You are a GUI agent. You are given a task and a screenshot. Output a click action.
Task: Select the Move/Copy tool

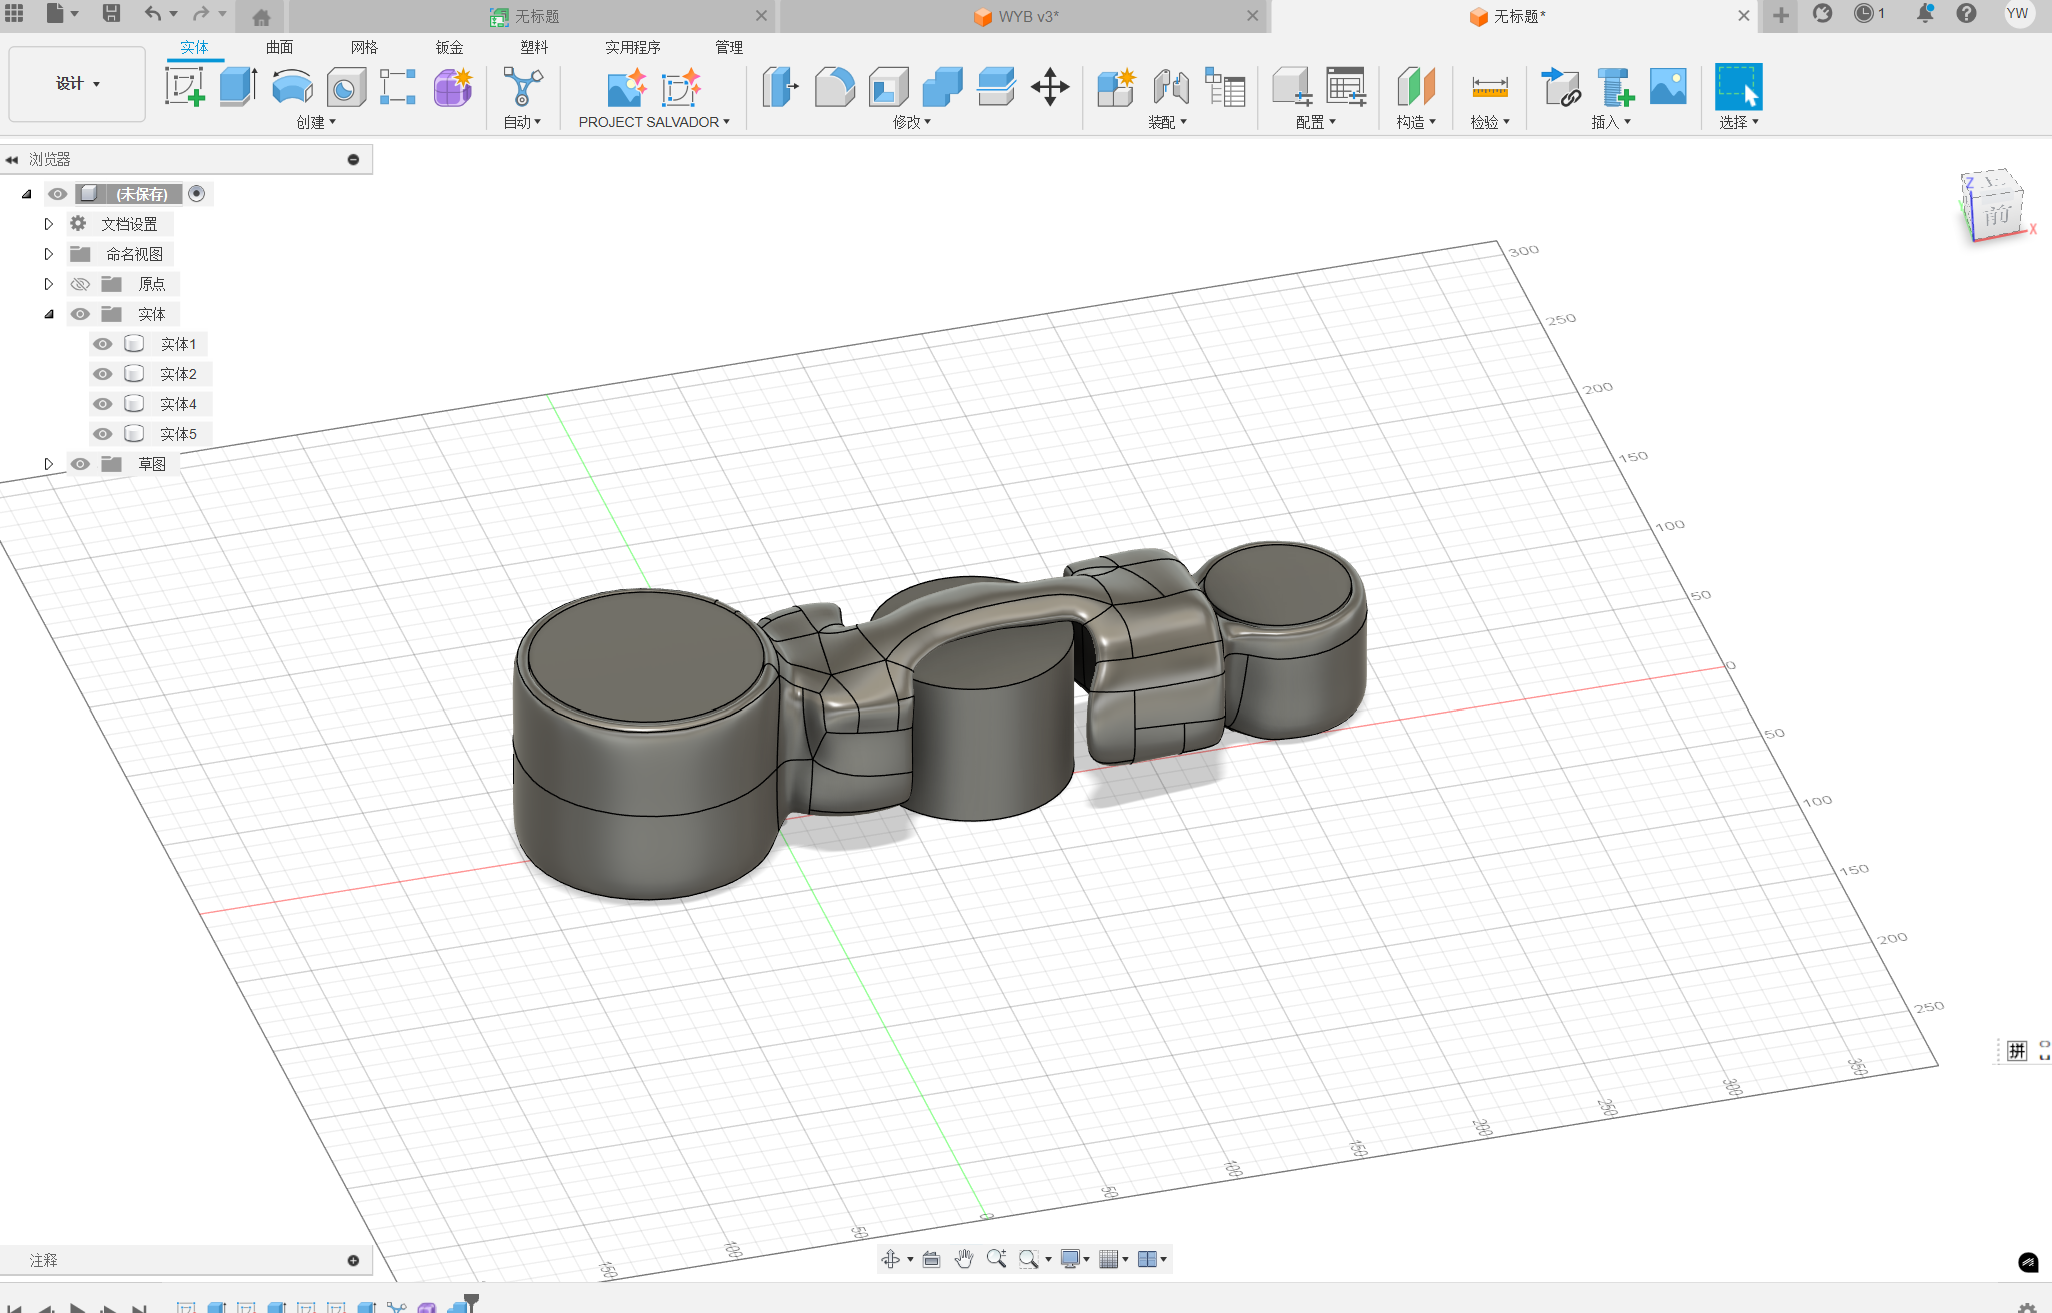click(x=1050, y=87)
